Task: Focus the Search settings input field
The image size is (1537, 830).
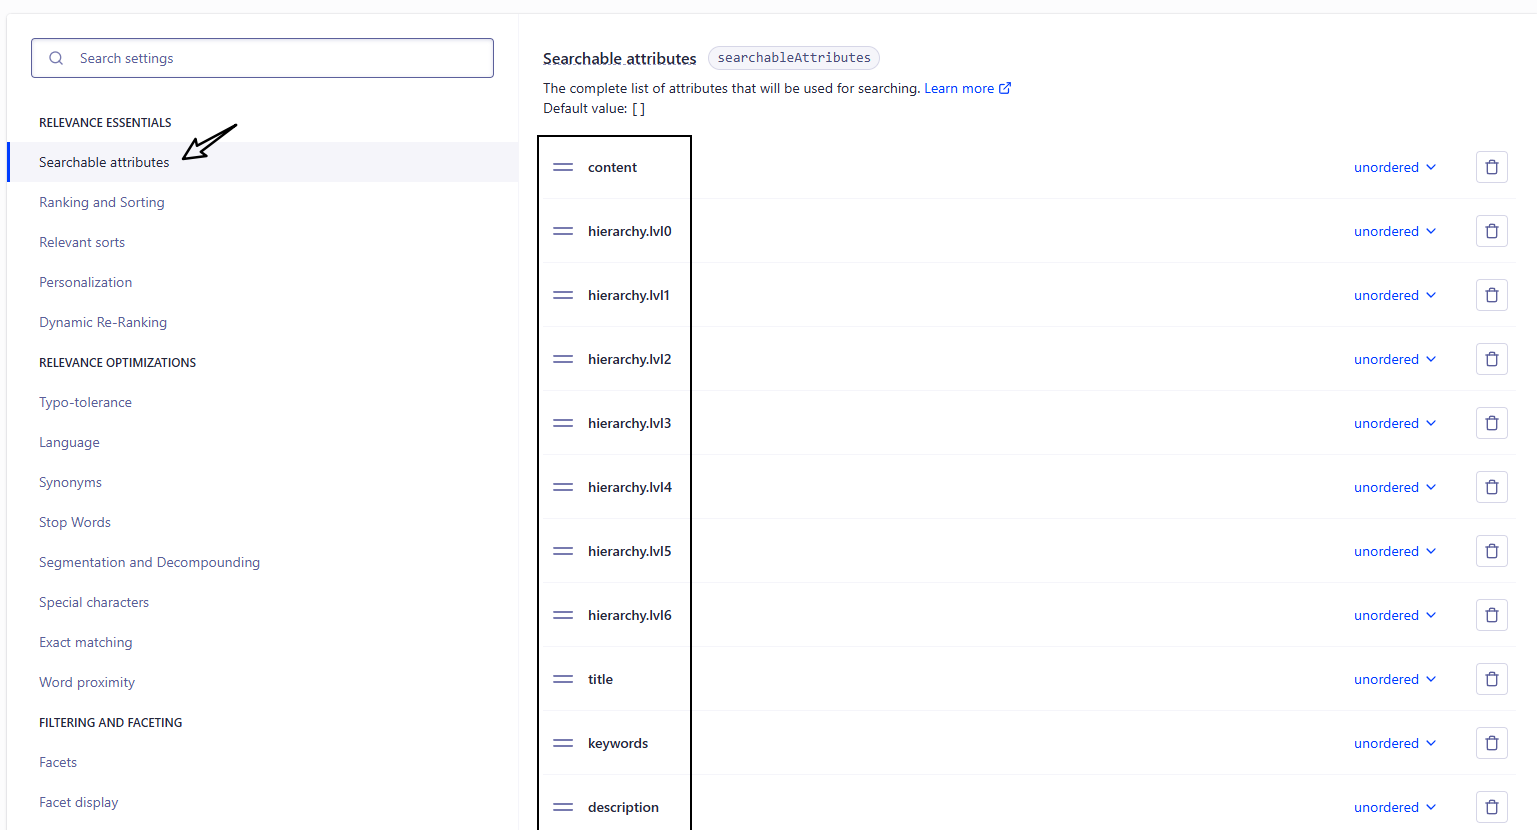Action: [x=280, y=58]
